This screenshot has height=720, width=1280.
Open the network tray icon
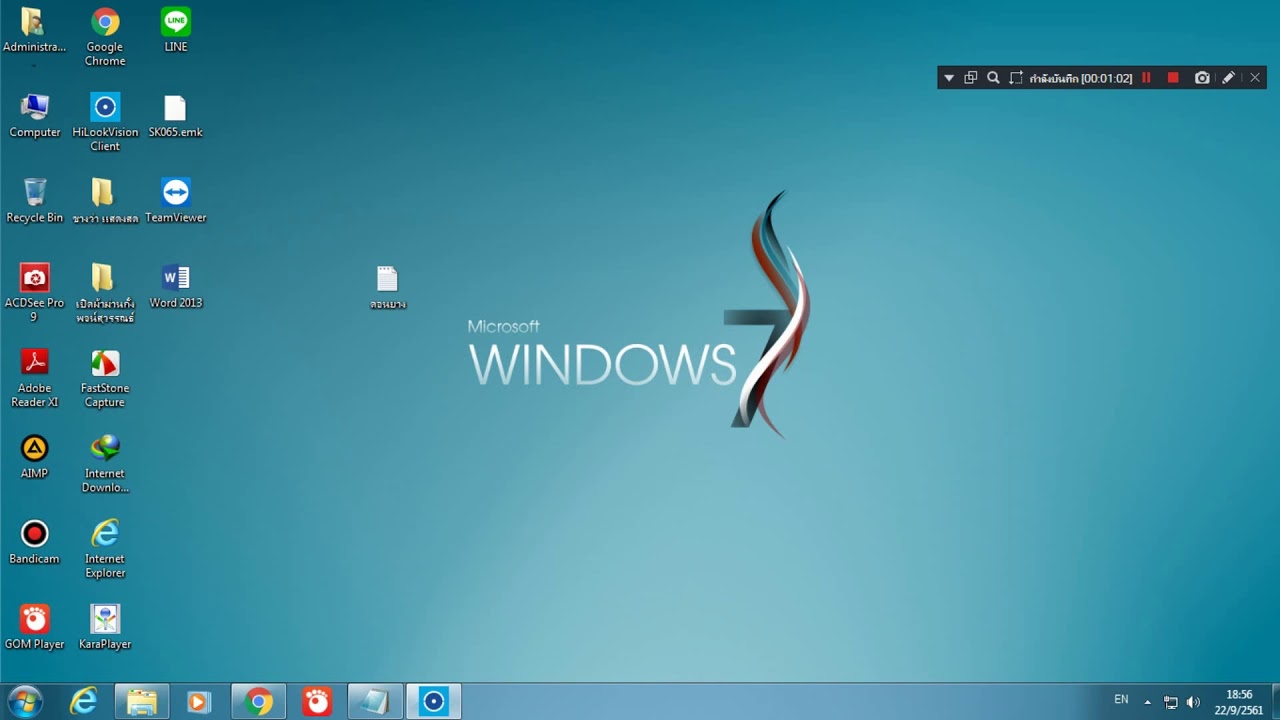[x=1171, y=702]
